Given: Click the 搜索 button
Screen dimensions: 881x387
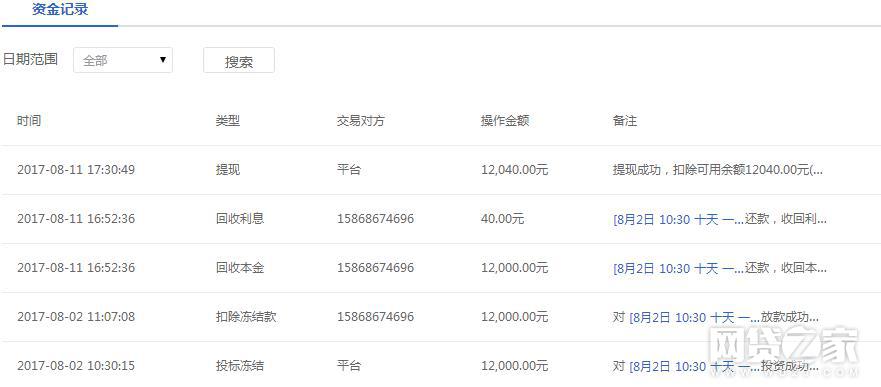Looking at the screenshot, I should click(x=239, y=61).
